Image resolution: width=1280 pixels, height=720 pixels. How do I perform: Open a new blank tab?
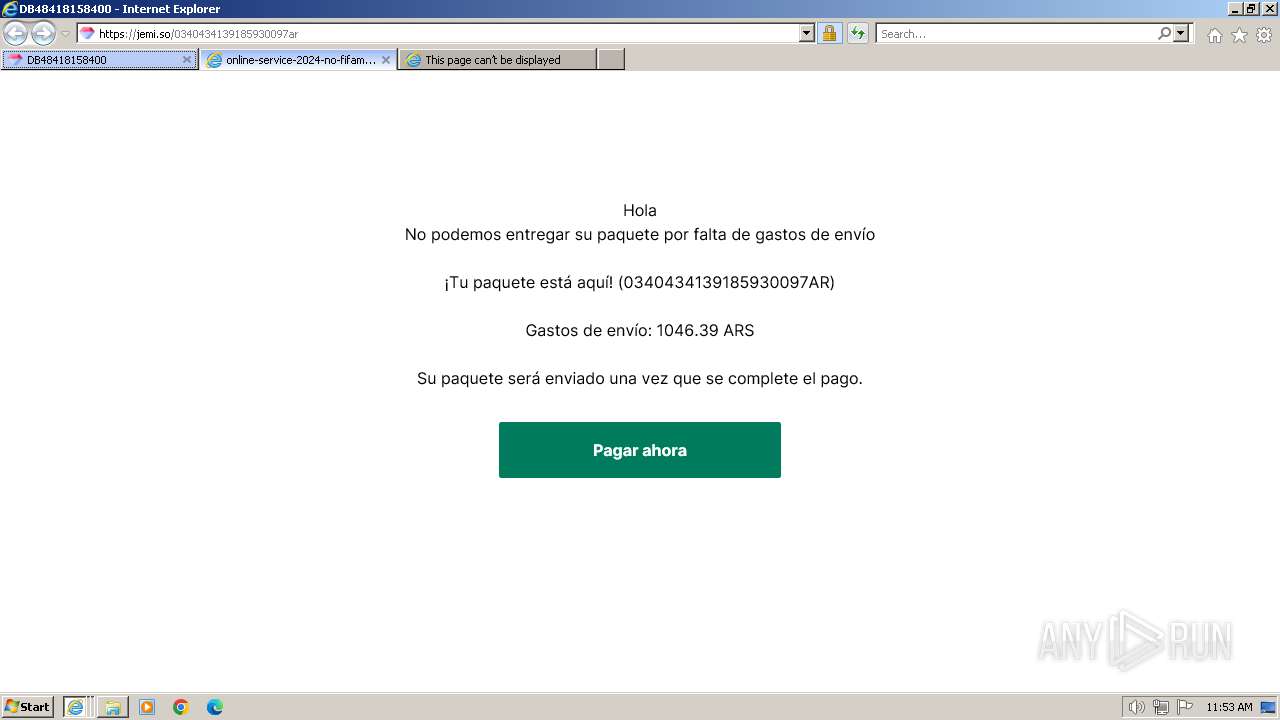click(611, 60)
